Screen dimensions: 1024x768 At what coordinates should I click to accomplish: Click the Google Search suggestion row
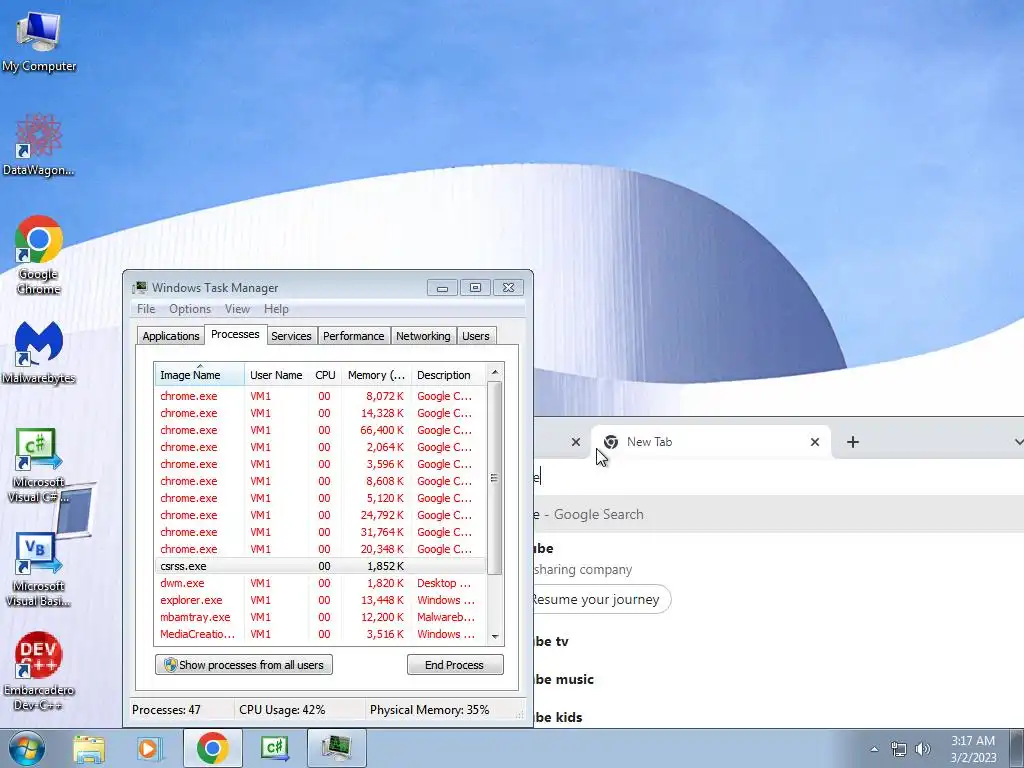coord(778,514)
